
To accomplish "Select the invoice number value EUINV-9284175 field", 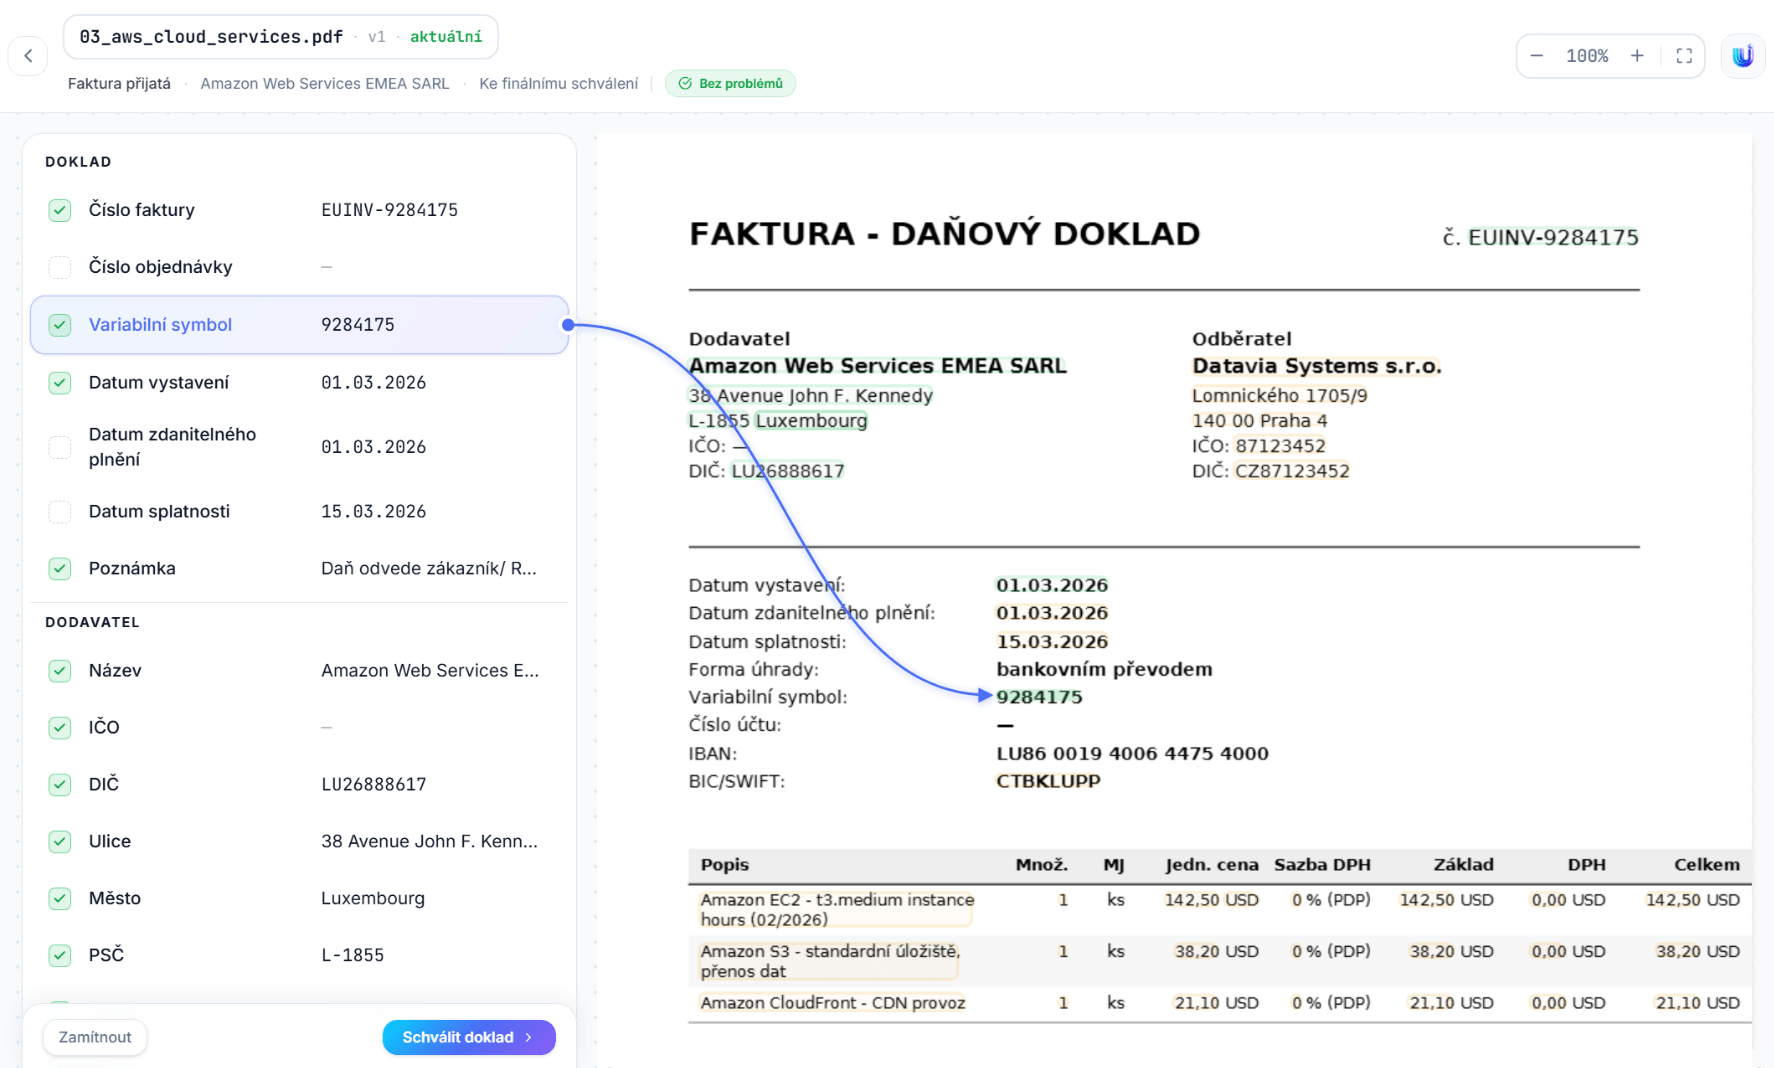I will click(x=390, y=210).
